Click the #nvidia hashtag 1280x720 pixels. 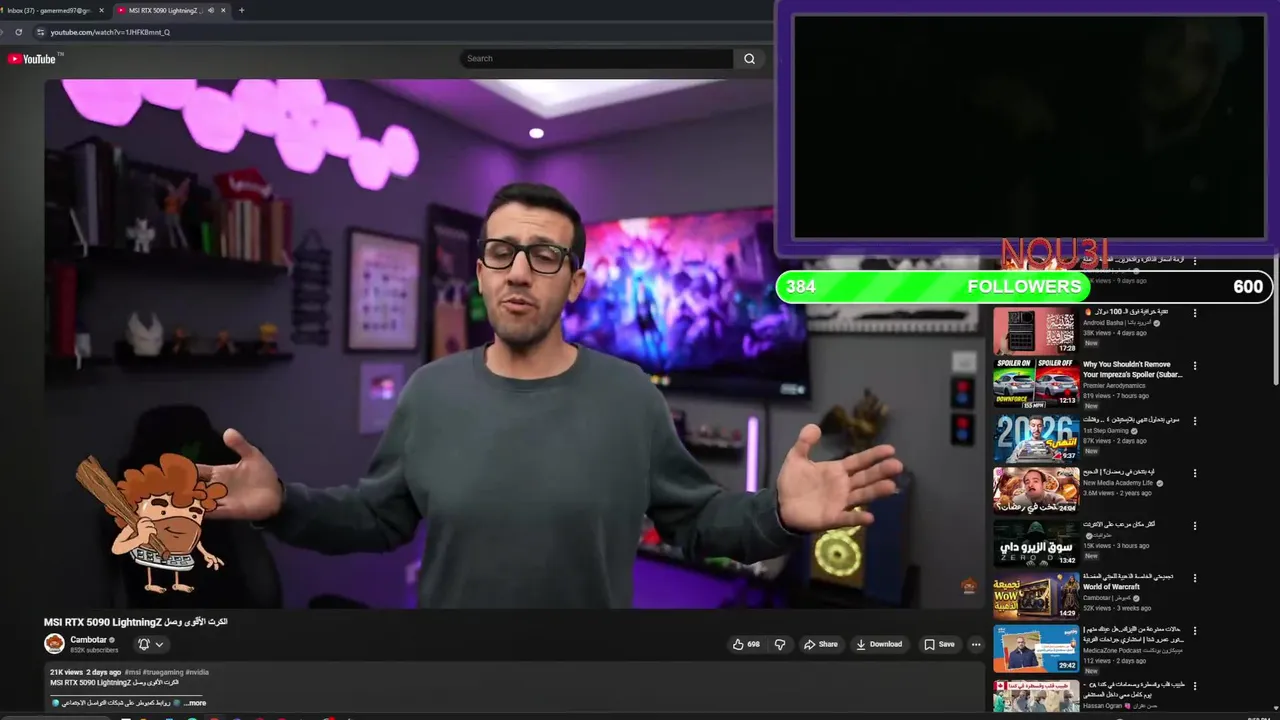[197, 672]
